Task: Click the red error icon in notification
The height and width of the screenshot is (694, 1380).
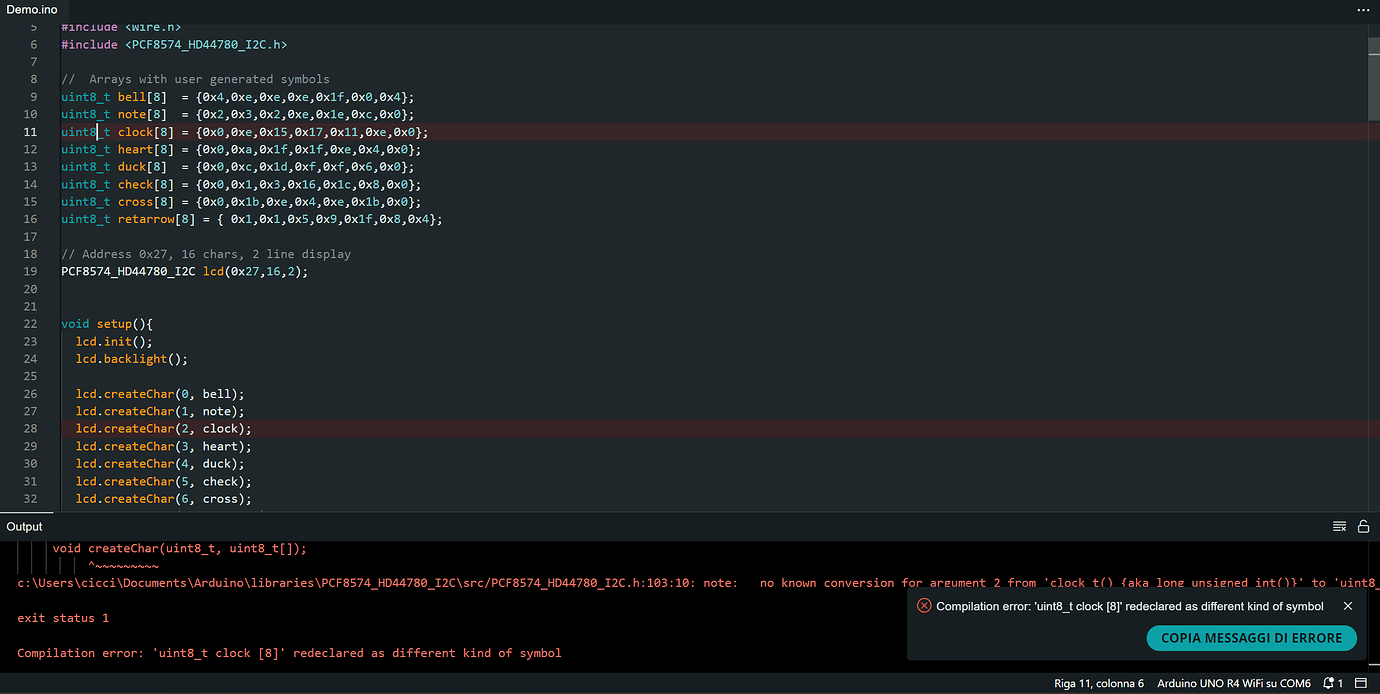Action: 924,606
